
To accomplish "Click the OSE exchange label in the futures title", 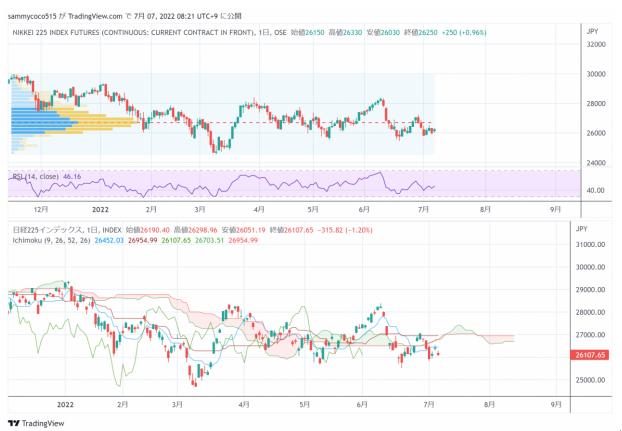I will (x=280, y=33).
